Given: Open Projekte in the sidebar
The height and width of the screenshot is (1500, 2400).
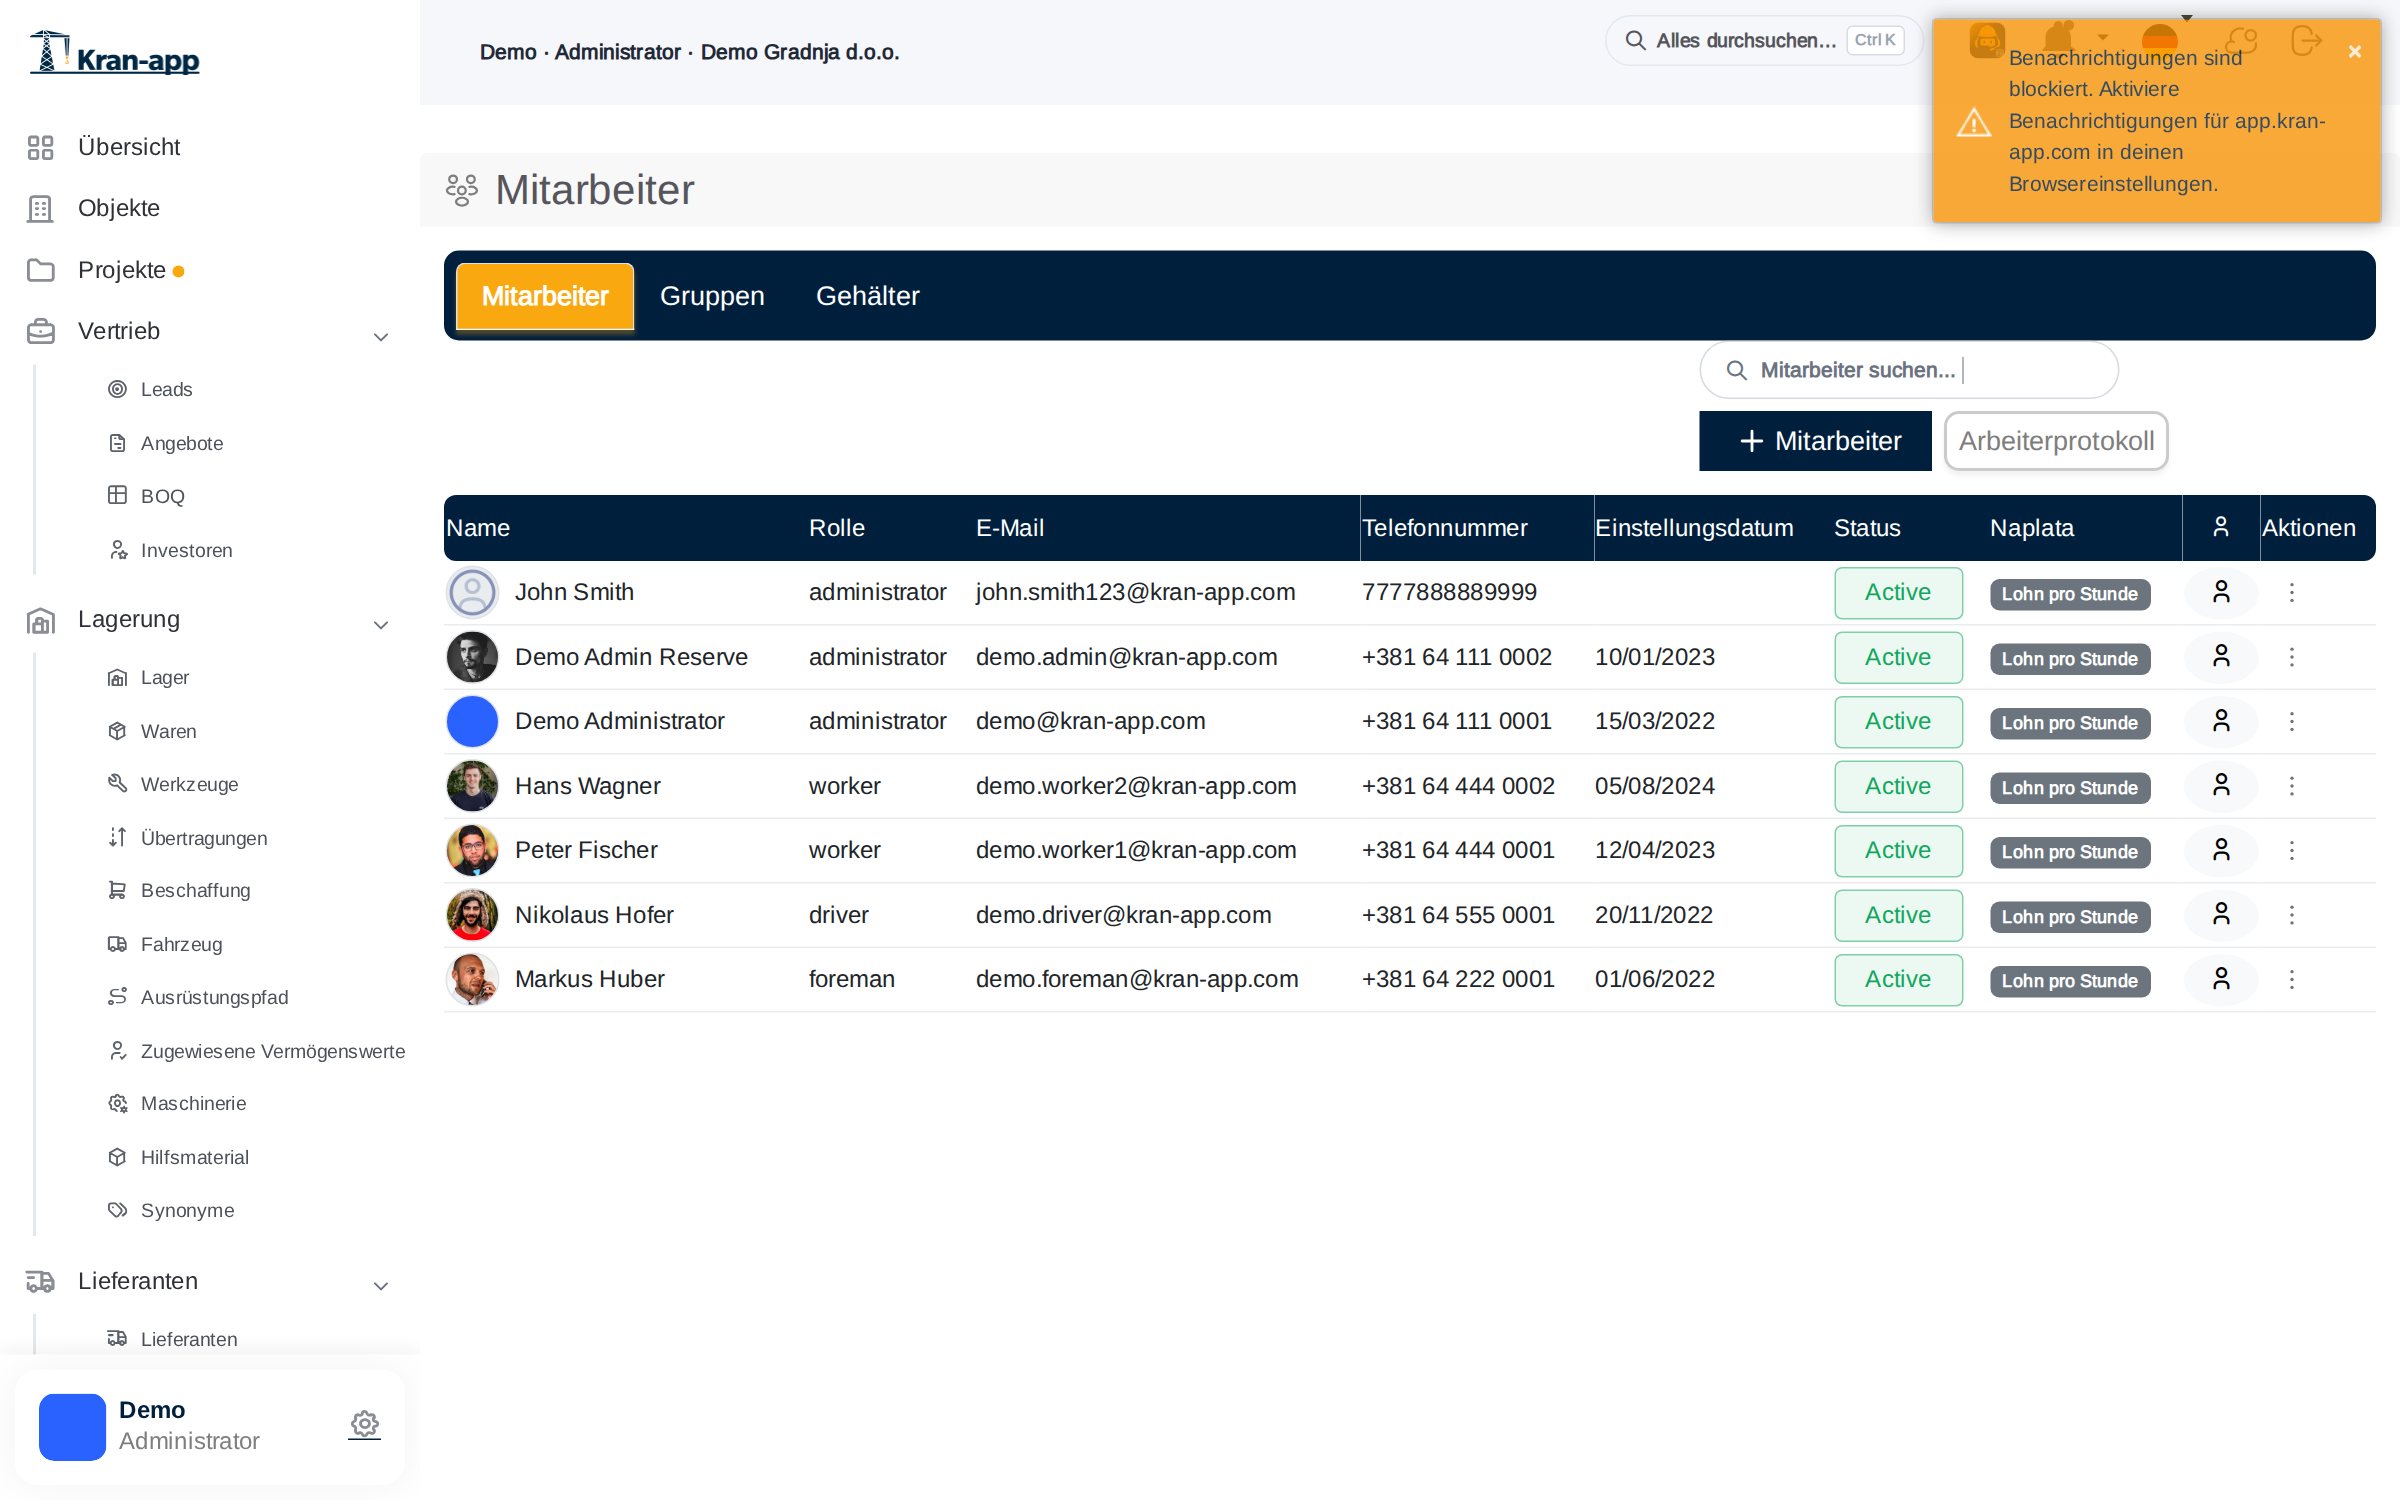Looking at the screenshot, I should 121,270.
